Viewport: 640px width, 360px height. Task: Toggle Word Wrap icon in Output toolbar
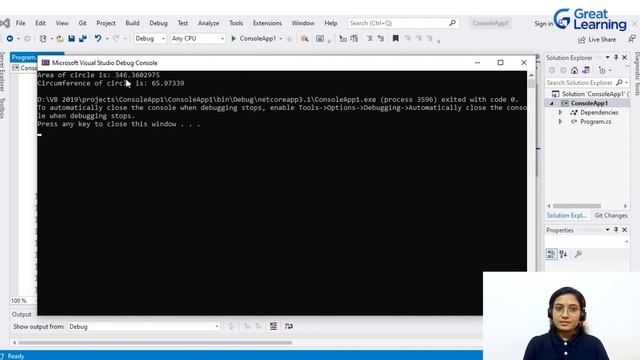289,326
